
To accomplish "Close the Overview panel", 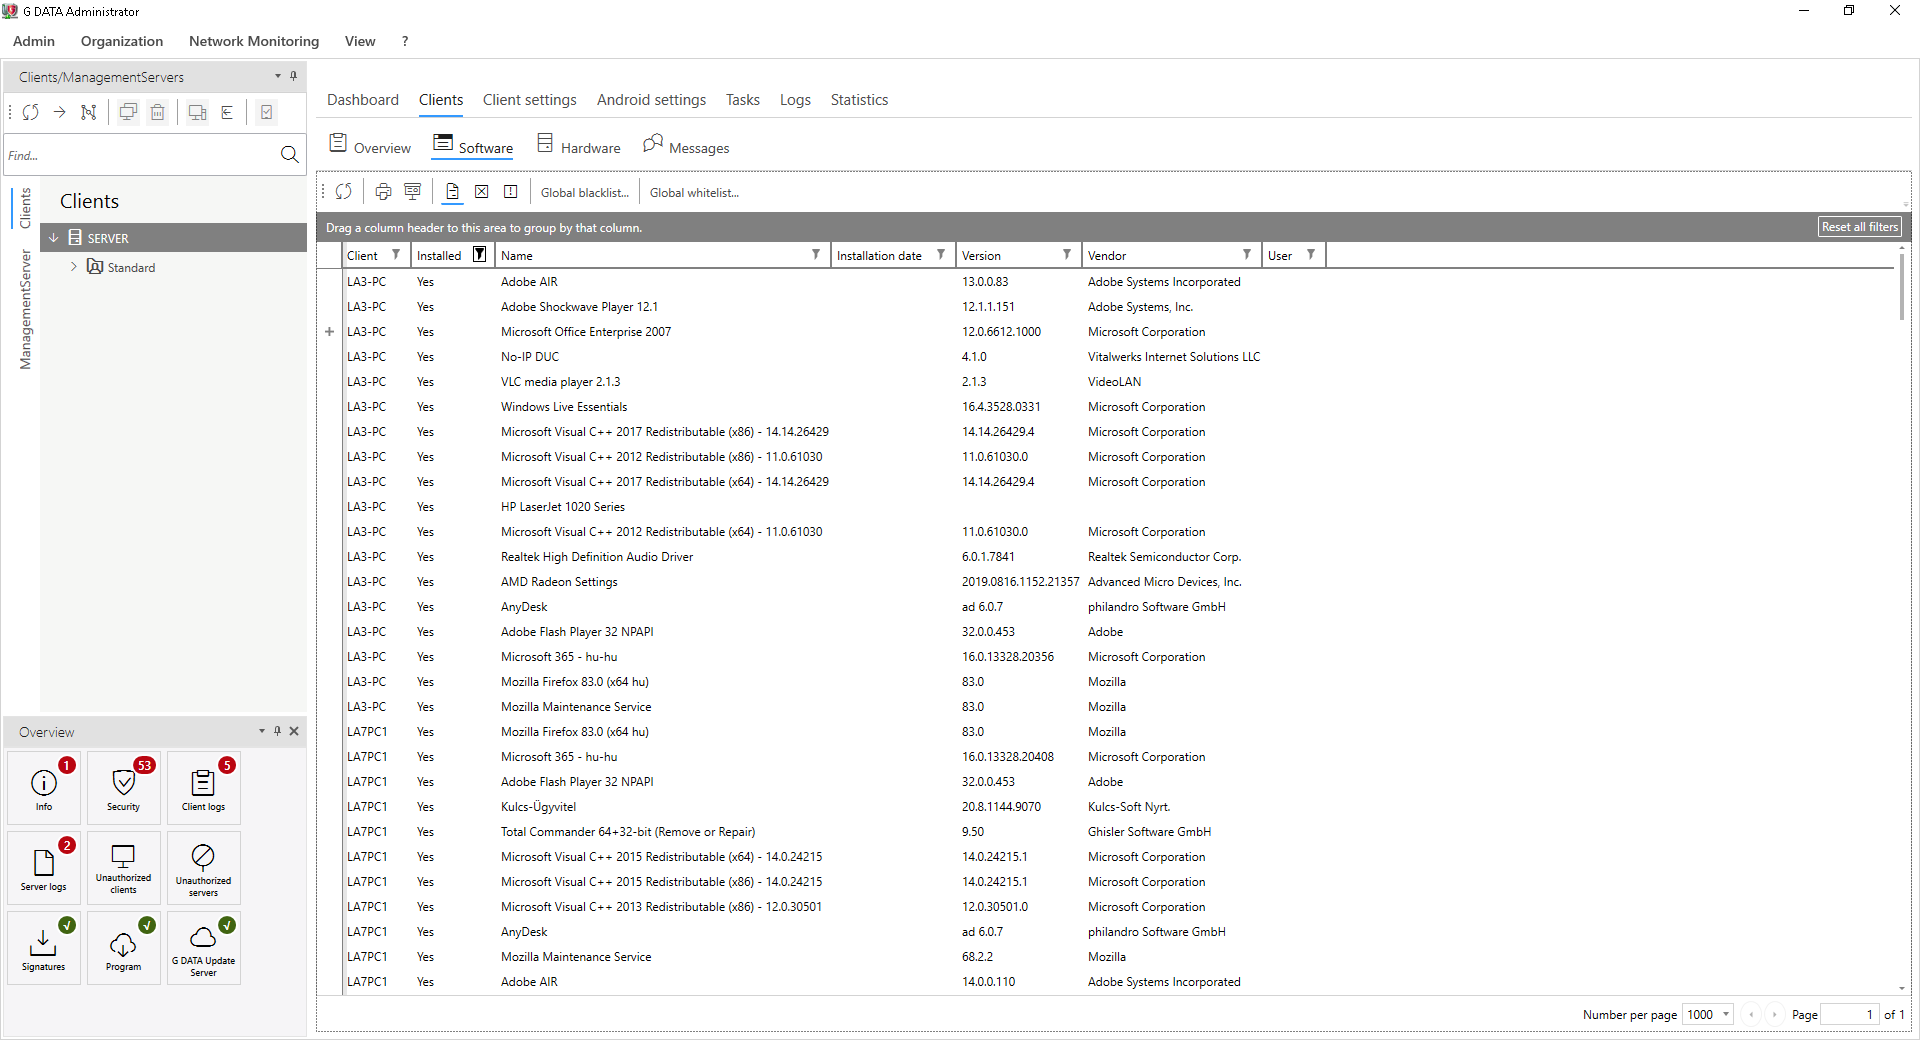I will [x=294, y=731].
